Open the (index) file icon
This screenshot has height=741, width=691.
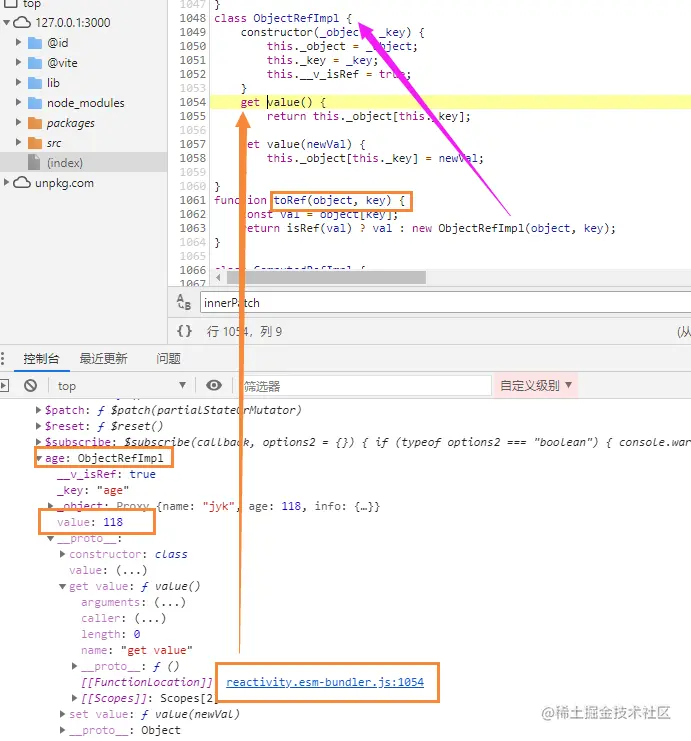point(34,163)
